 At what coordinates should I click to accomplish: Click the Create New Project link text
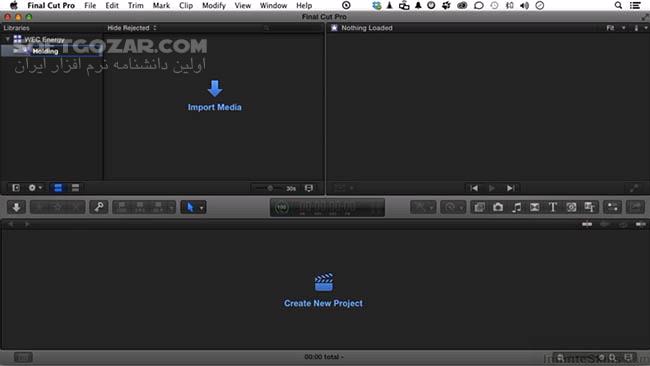323,303
